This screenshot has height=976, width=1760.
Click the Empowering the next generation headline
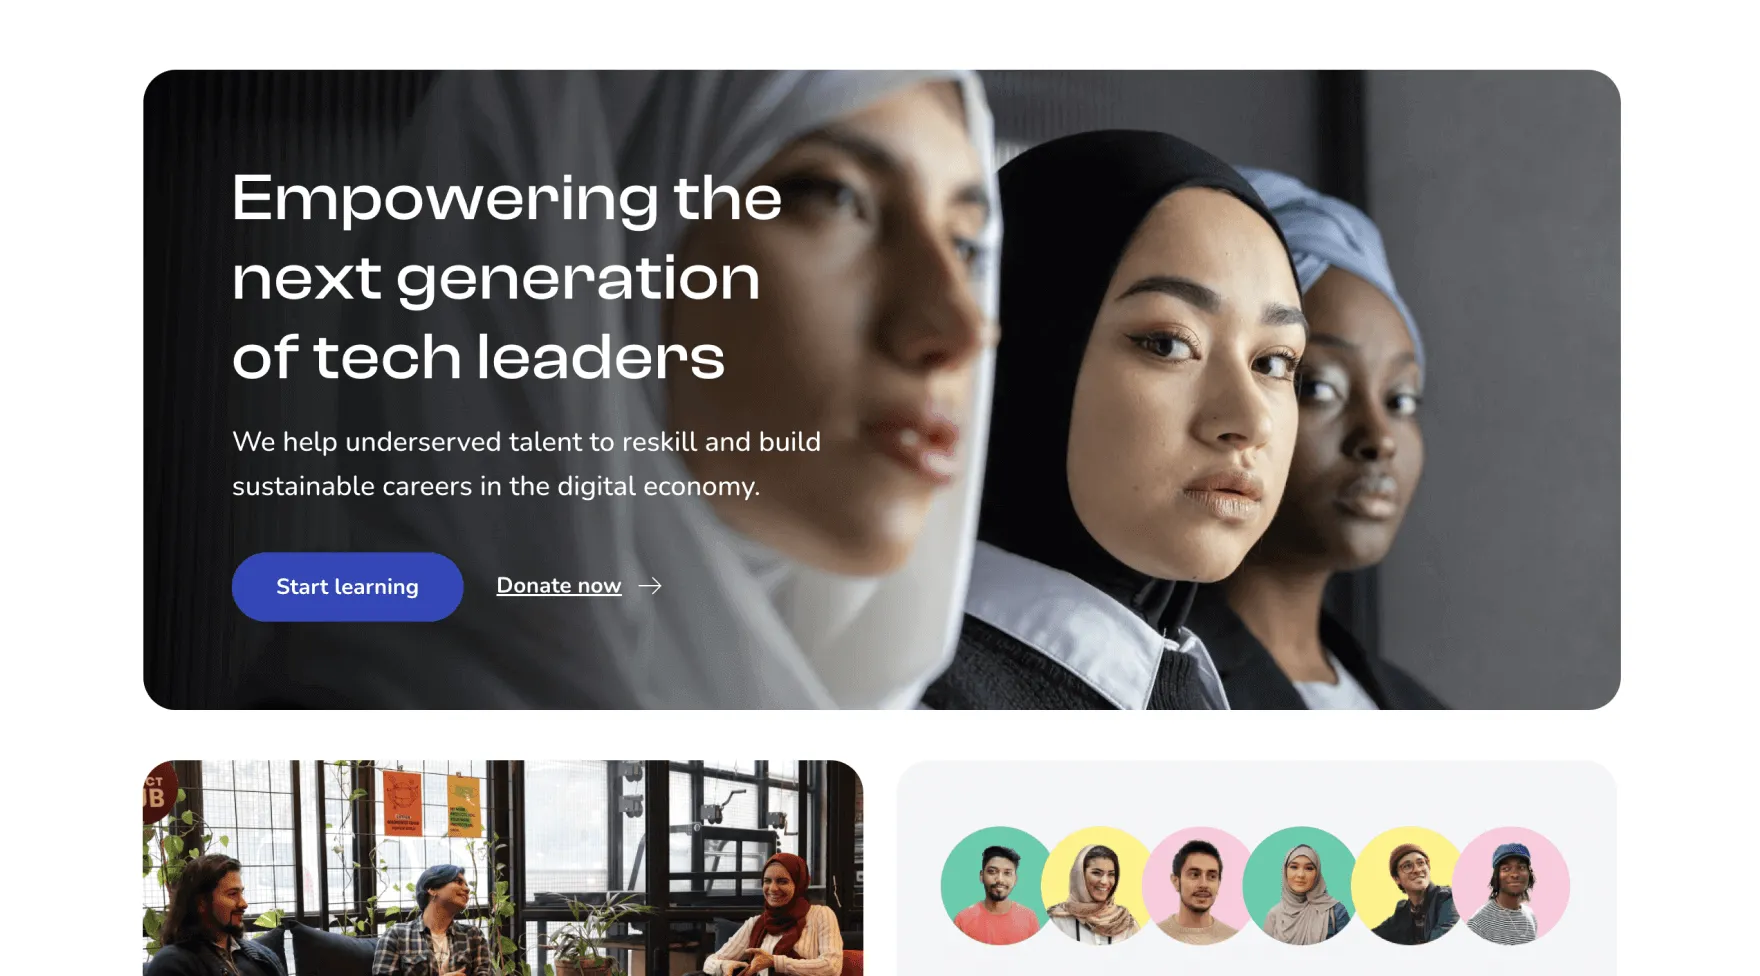click(x=507, y=277)
